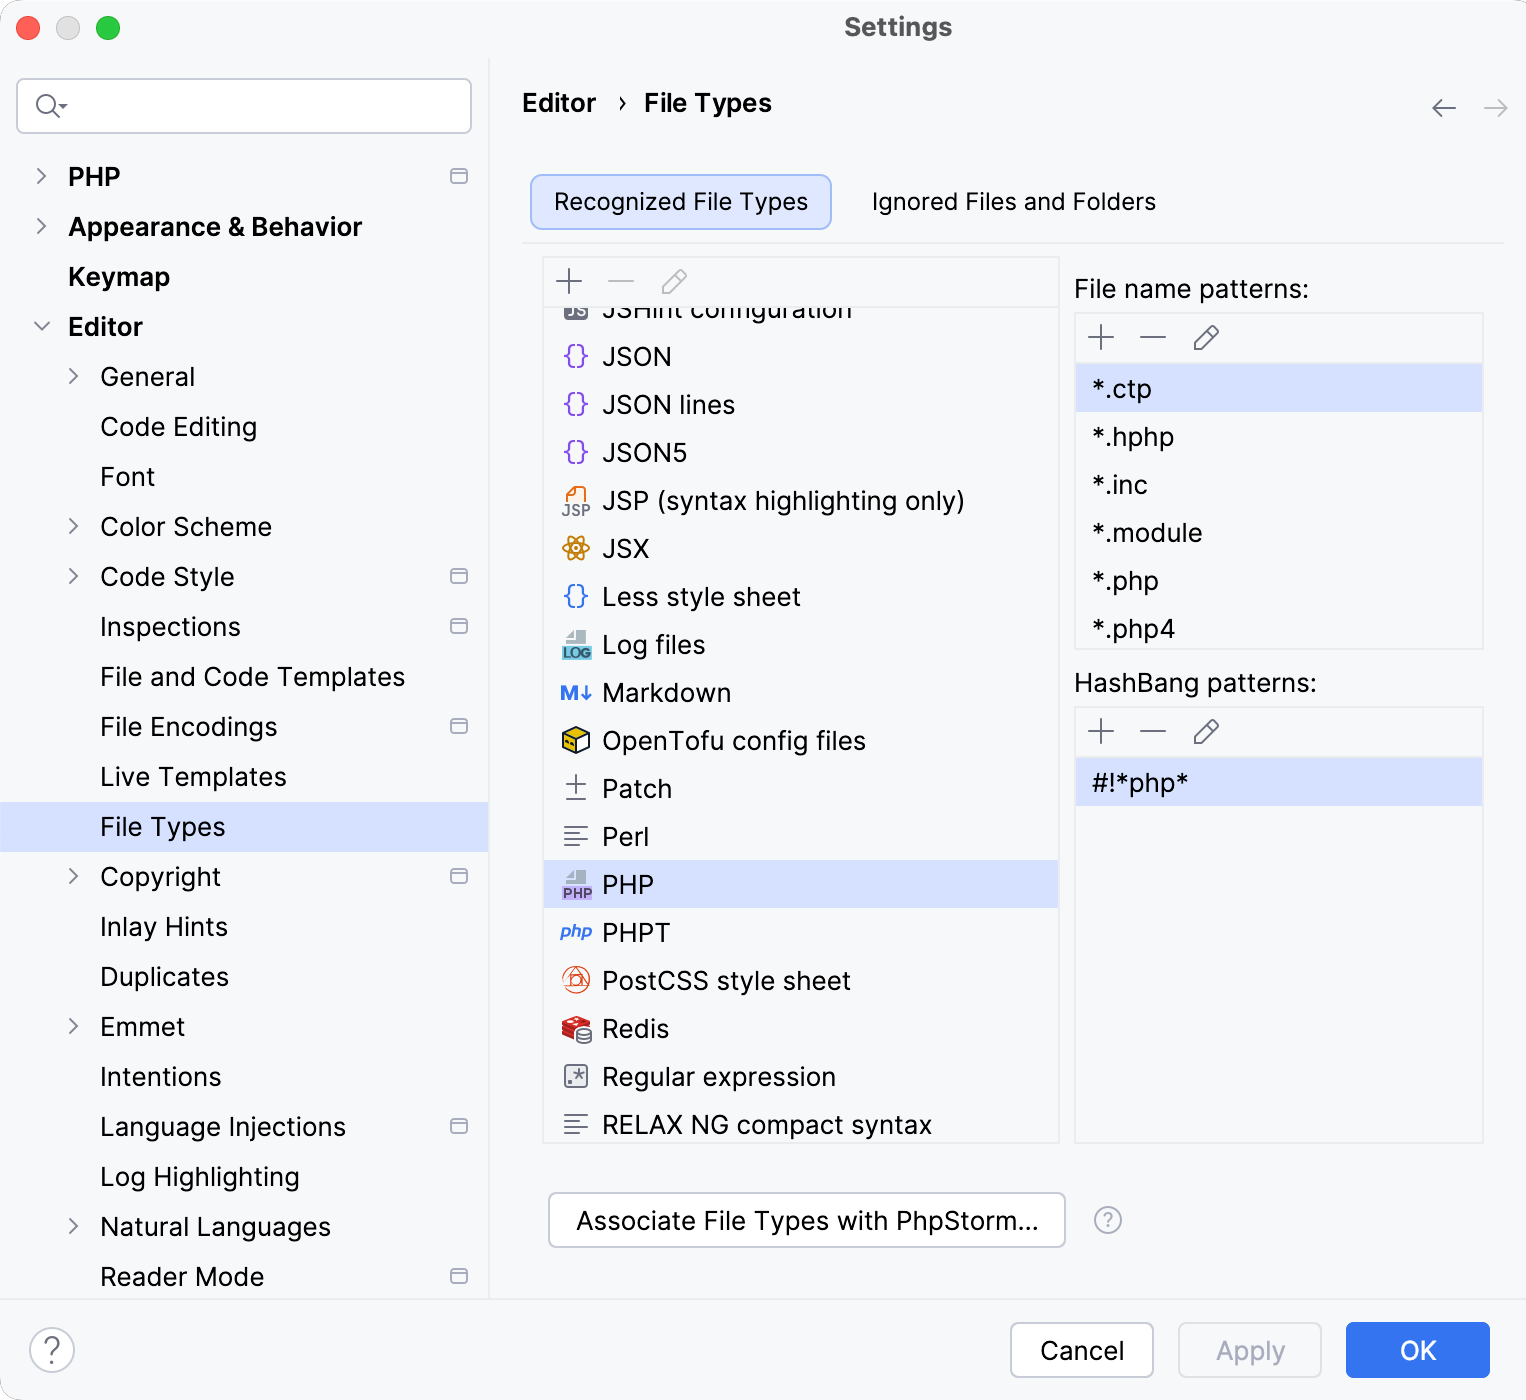Edit the selected file type with the pencil icon
The image size is (1526, 1400).
point(674,281)
